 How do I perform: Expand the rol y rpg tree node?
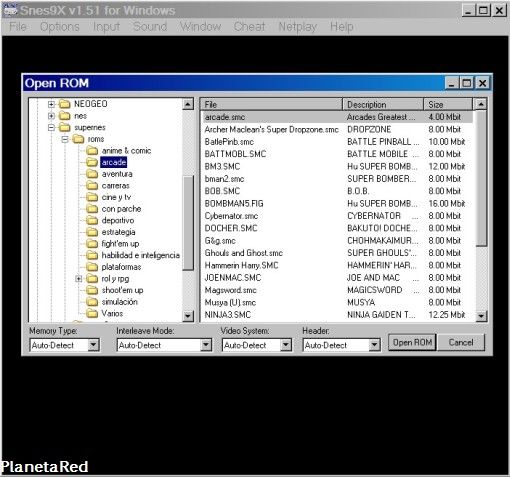pyautogui.click(x=79, y=279)
